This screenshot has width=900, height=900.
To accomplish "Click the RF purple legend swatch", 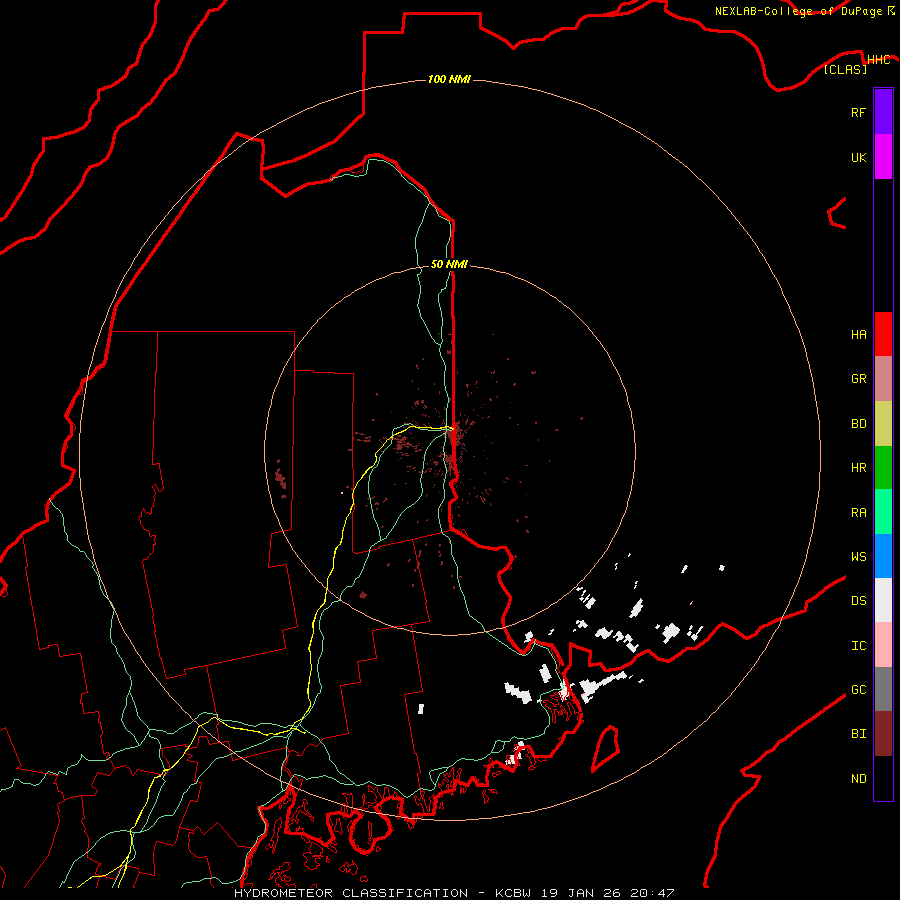I will coord(883,112).
